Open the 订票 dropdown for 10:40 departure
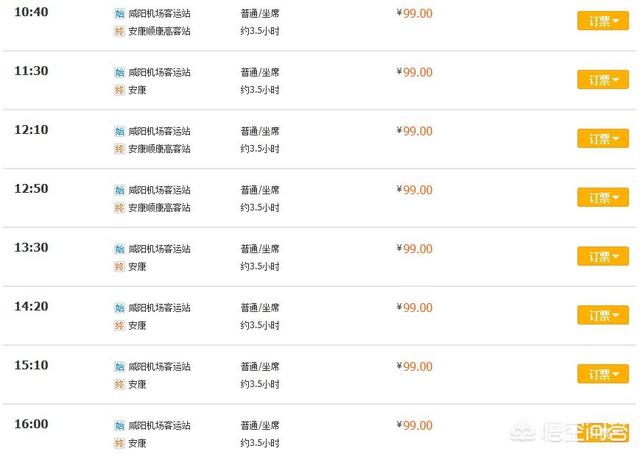 pyautogui.click(x=603, y=21)
